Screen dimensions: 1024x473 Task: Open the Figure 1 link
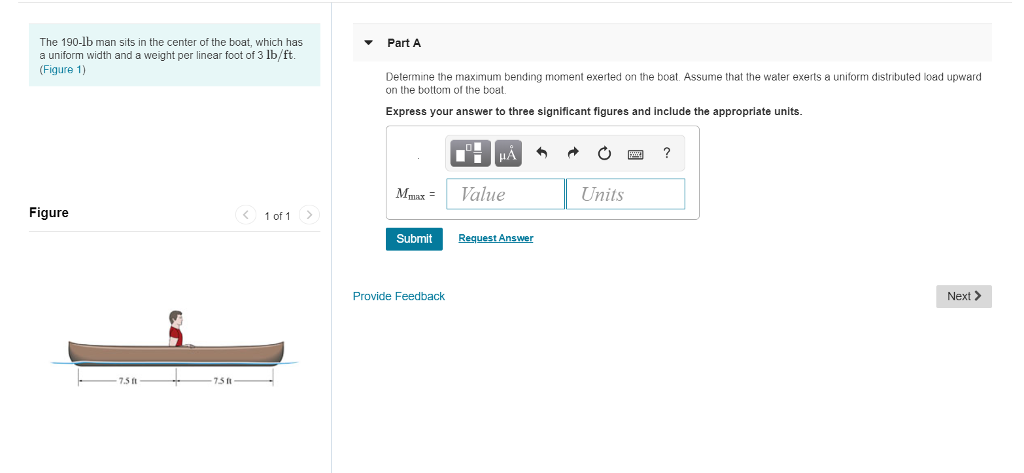pos(63,69)
